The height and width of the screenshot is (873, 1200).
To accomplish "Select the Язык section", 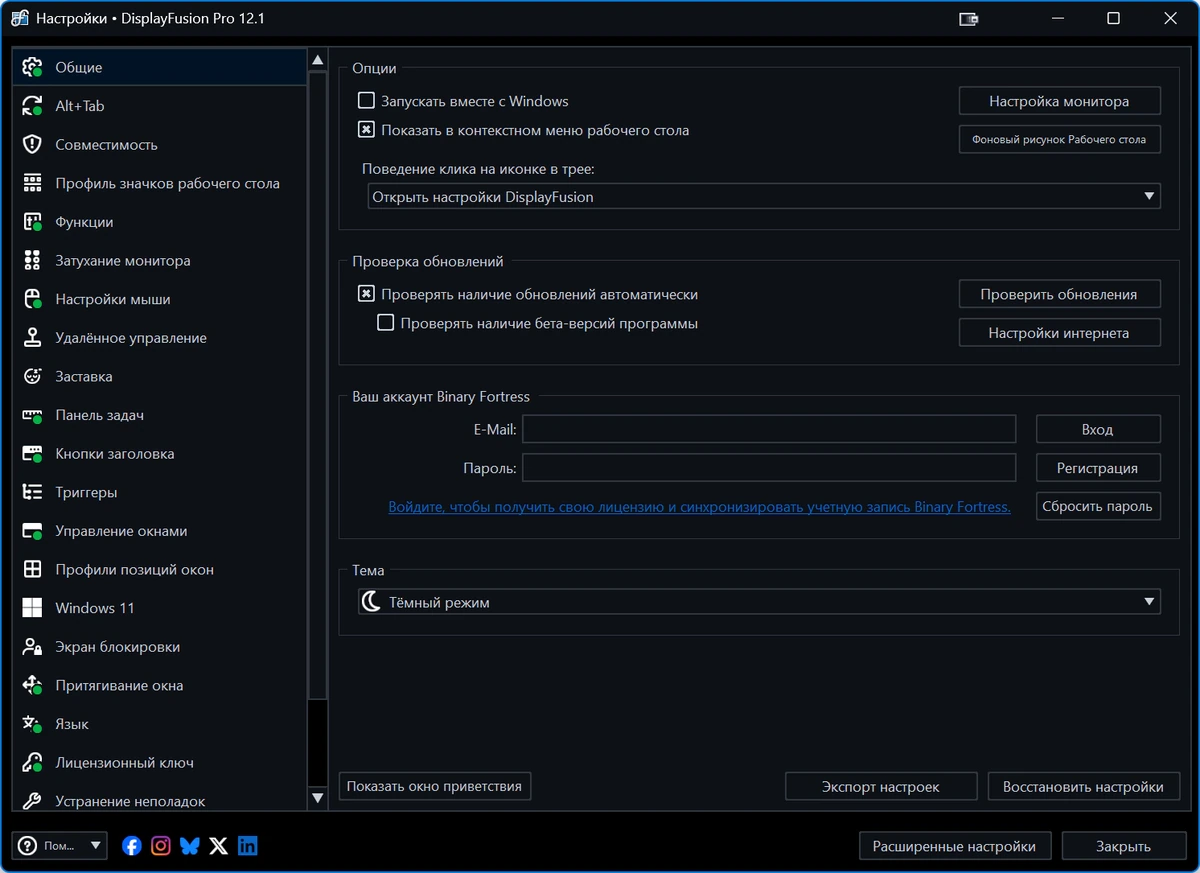I will pyautogui.click(x=160, y=724).
